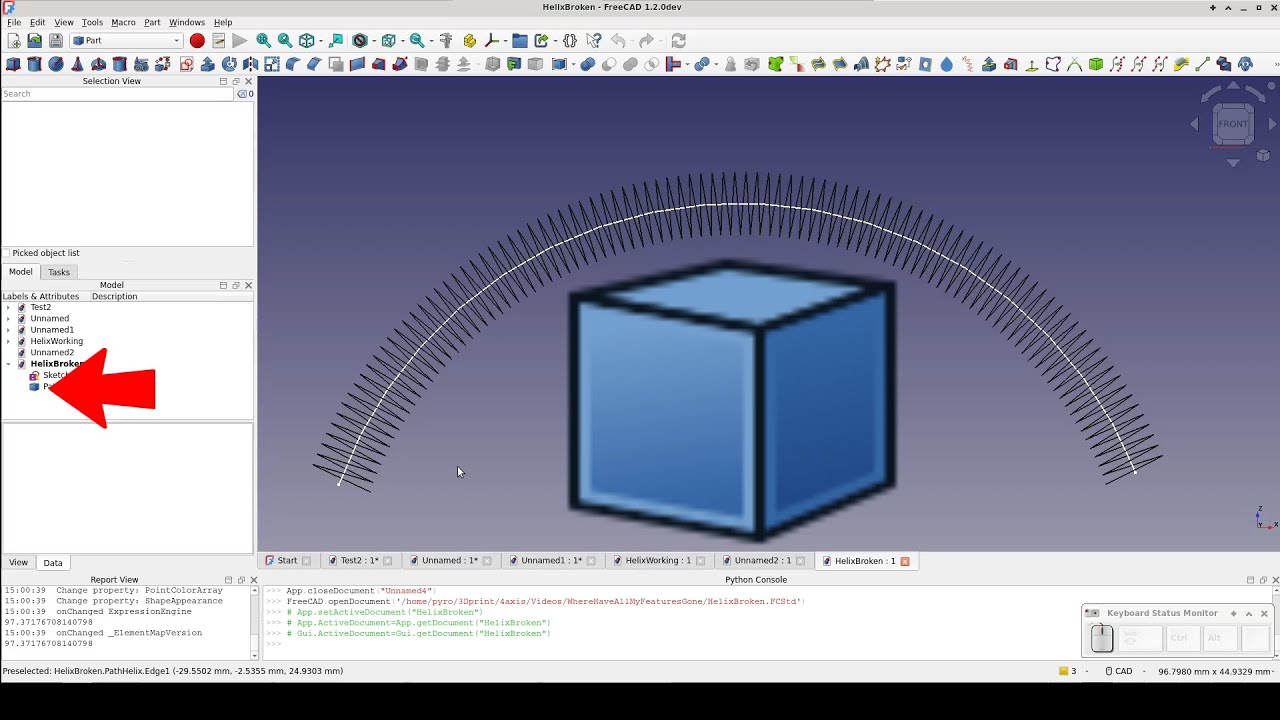Image resolution: width=1280 pixels, height=720 pixels.
Task: Click the Description column header
Action: click(x=114, y=296)
